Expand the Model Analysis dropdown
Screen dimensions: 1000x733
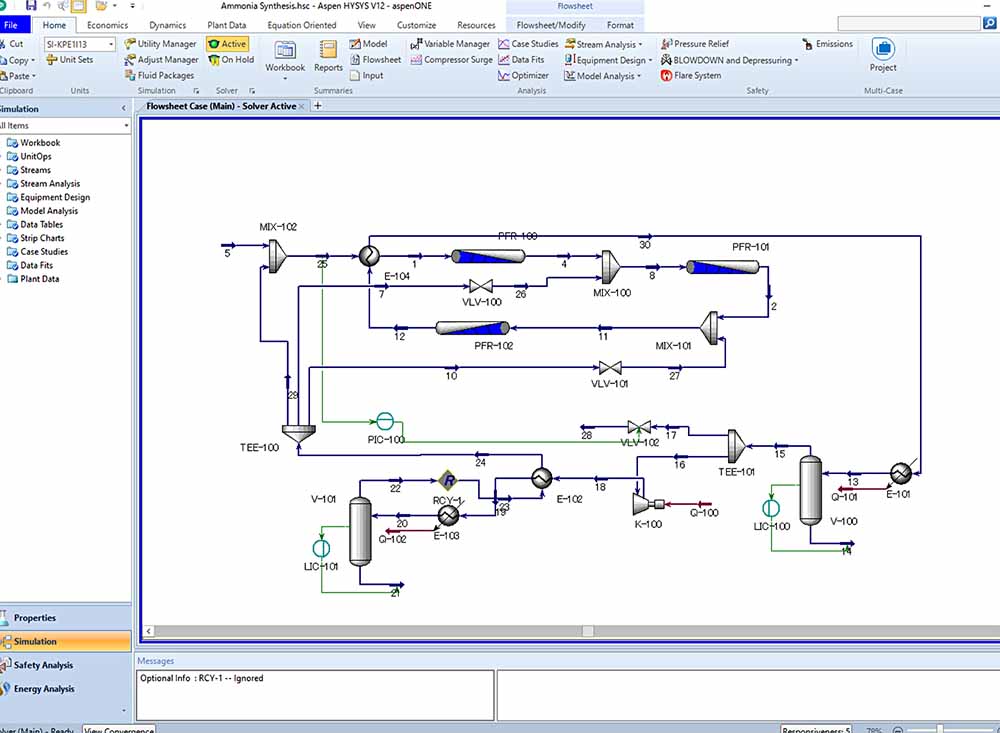[639, 76]
